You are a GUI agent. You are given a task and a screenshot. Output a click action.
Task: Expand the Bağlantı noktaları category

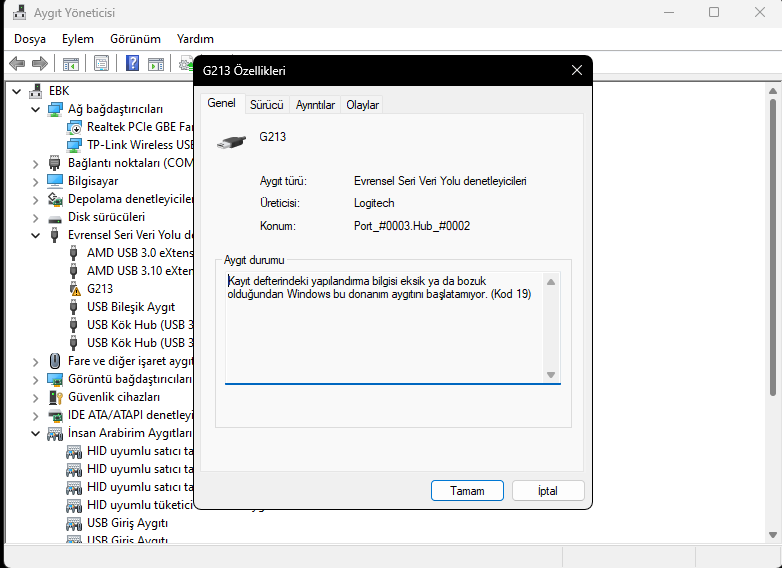tap(35, 164)
